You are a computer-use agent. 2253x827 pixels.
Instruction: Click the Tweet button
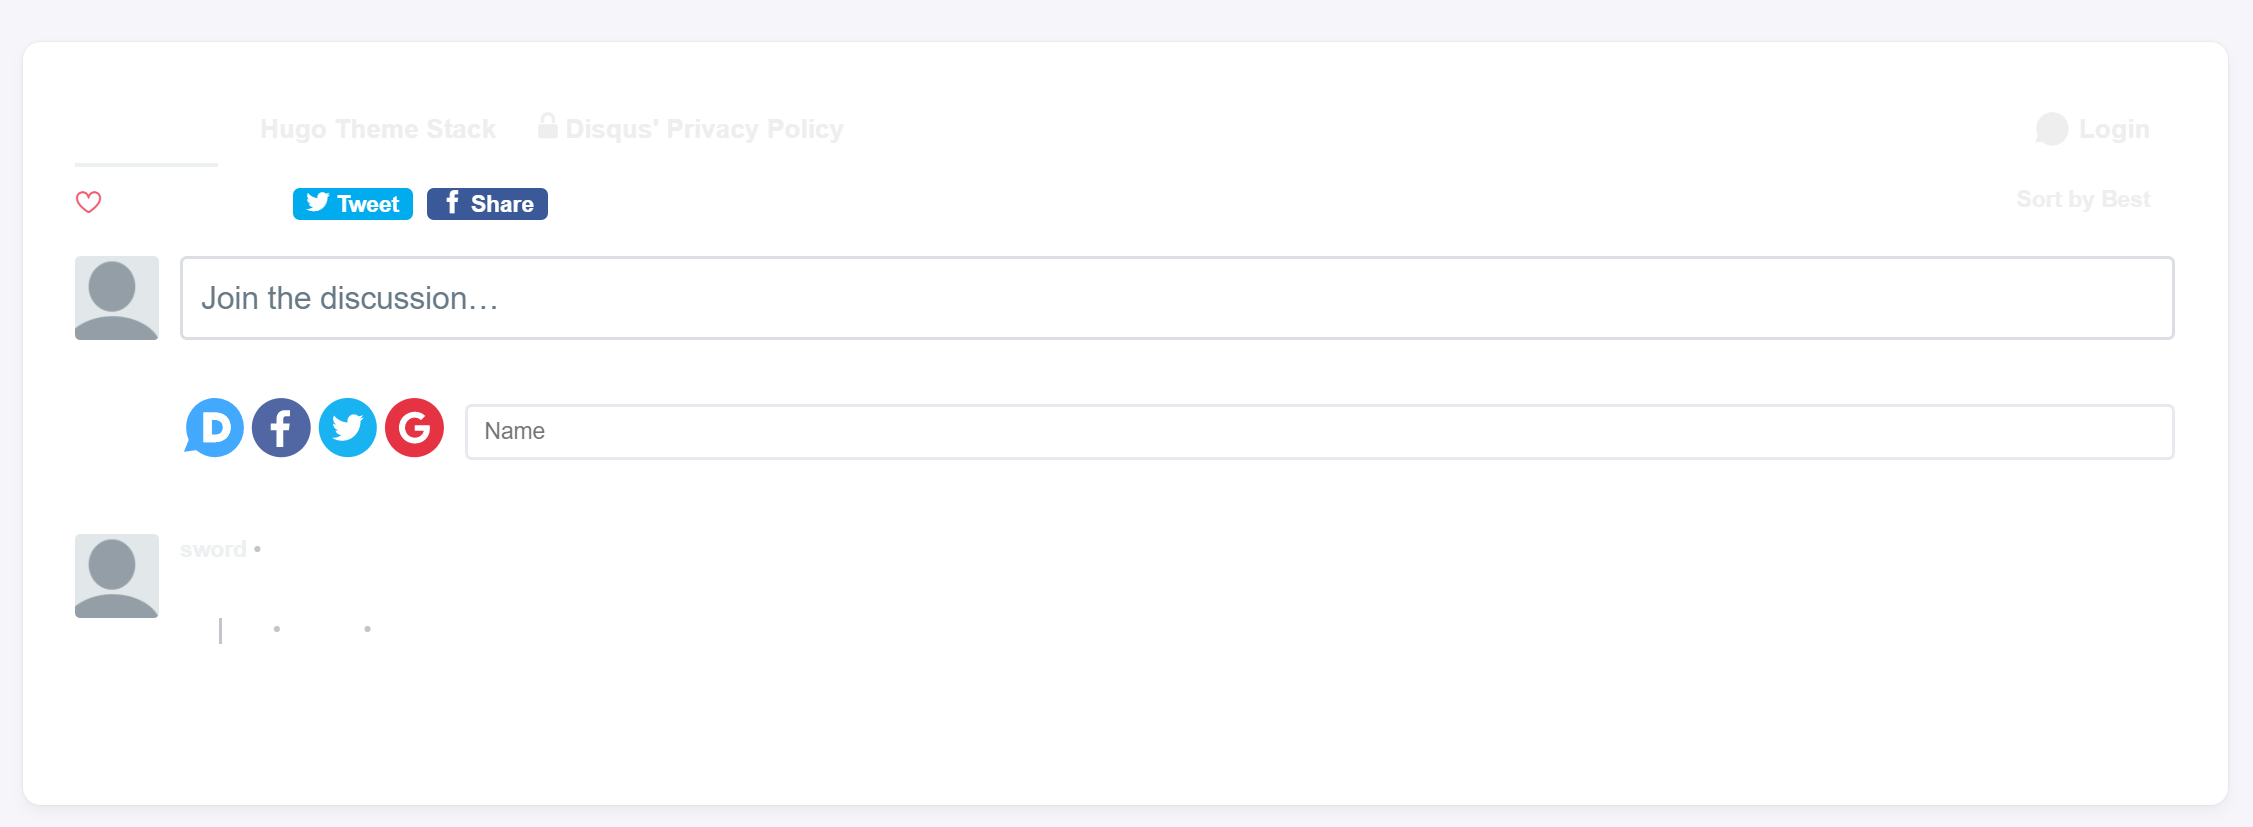[x=352, y=203]
